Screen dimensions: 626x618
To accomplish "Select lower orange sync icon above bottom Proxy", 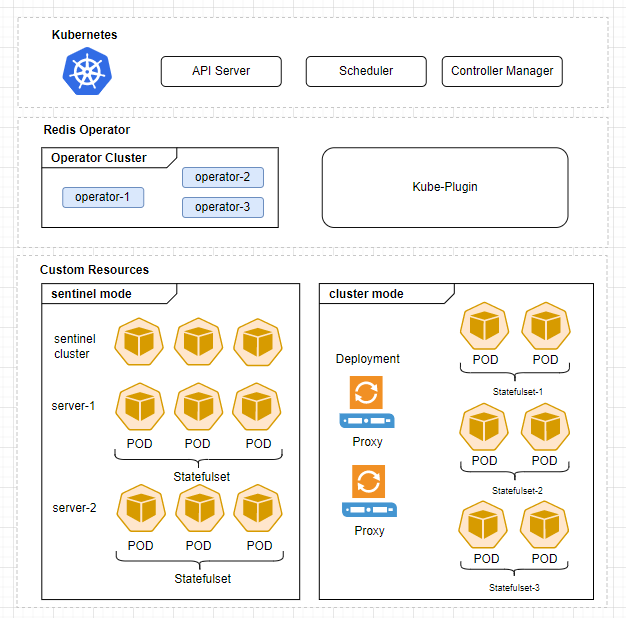I will point(368,481).
